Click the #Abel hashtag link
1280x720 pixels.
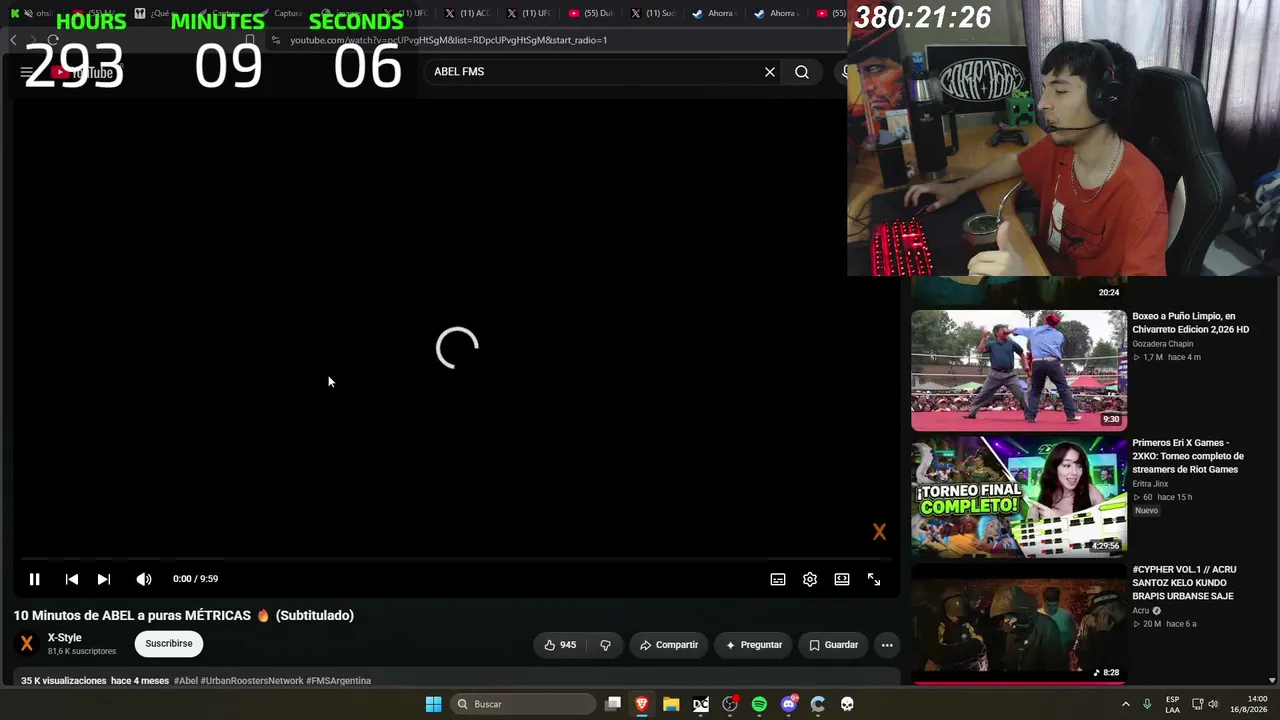(186, 681)
